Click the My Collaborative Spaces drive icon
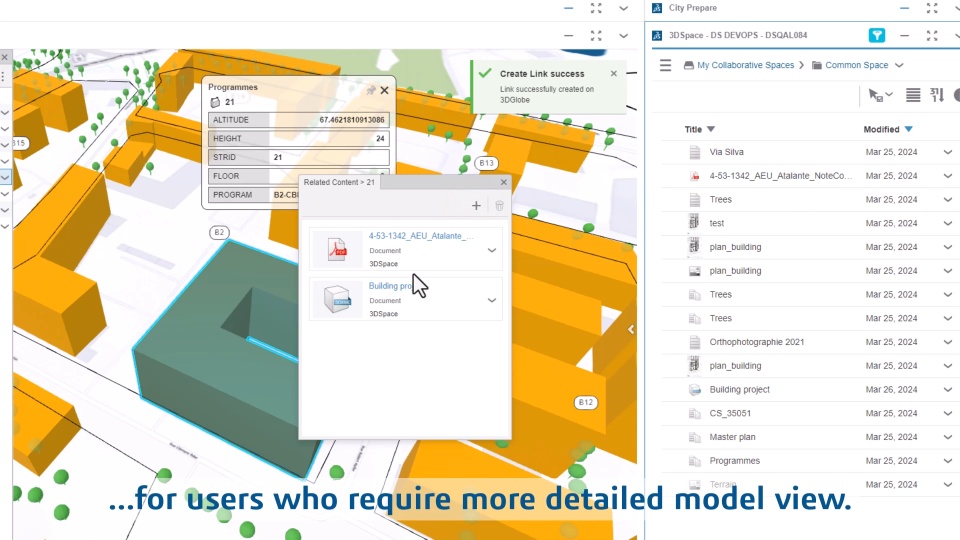This screenshot has width=960, height=540. (x=689, y=65)
